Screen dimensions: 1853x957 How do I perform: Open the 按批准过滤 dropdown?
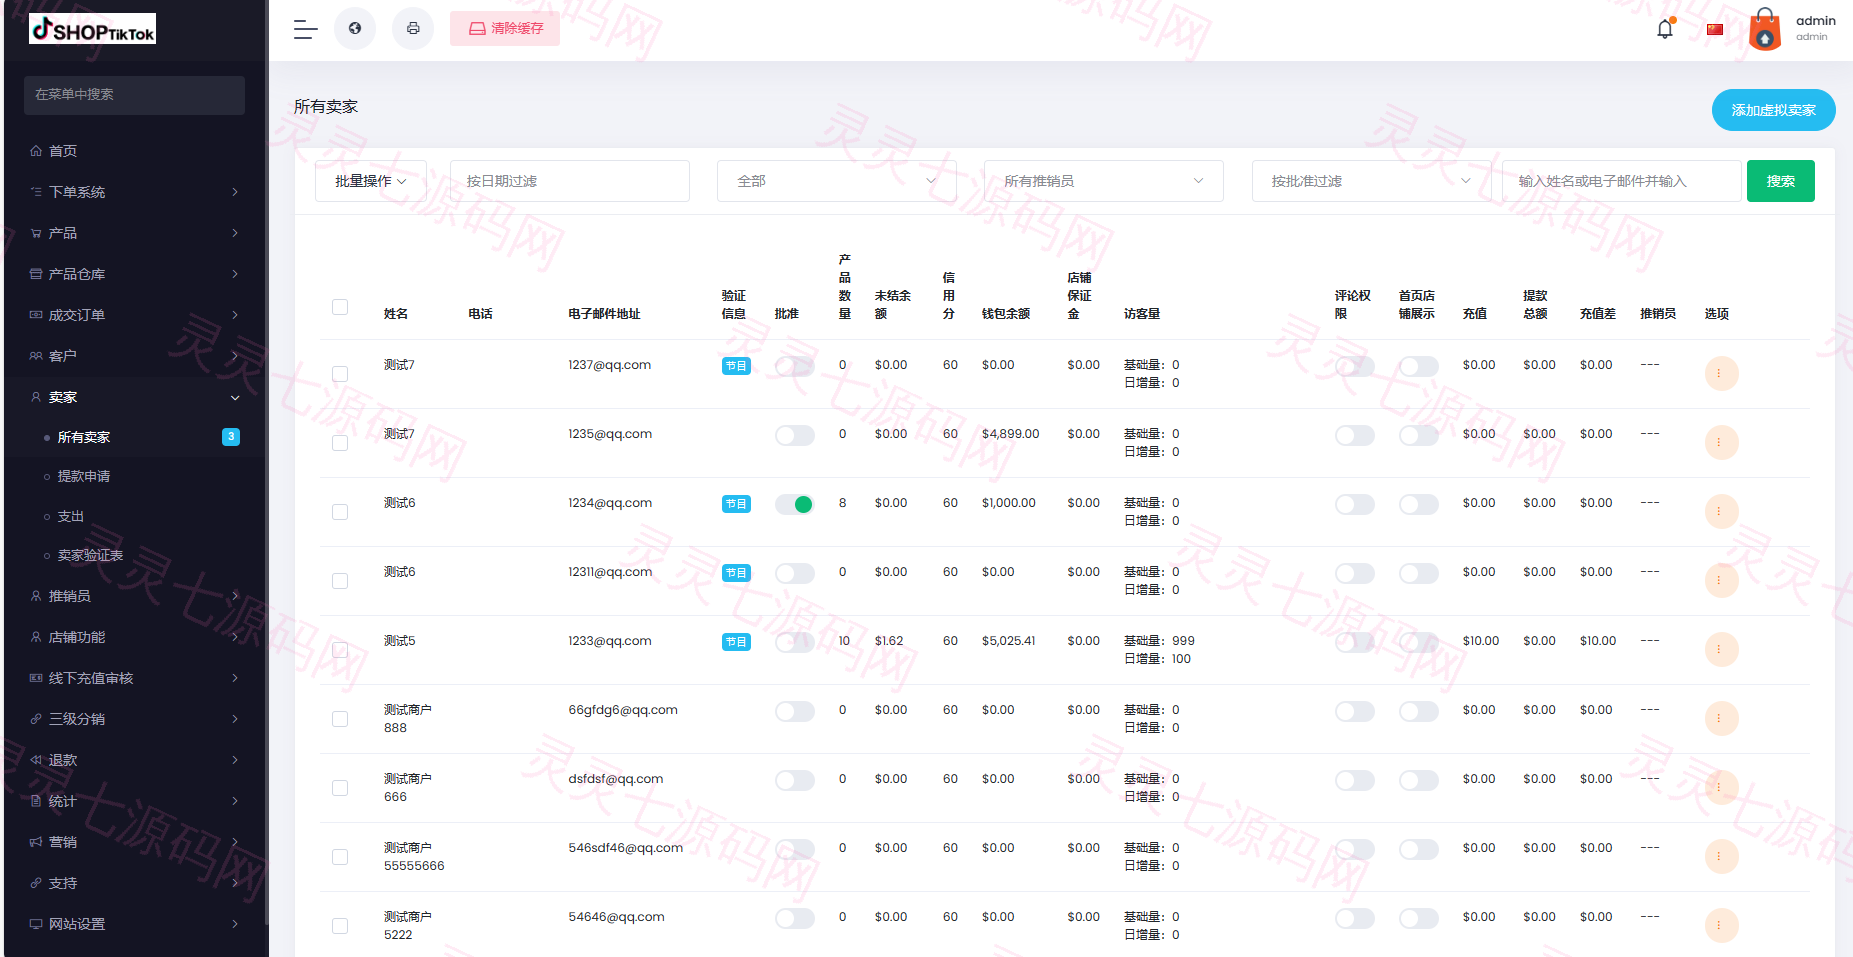[1371, 181]
